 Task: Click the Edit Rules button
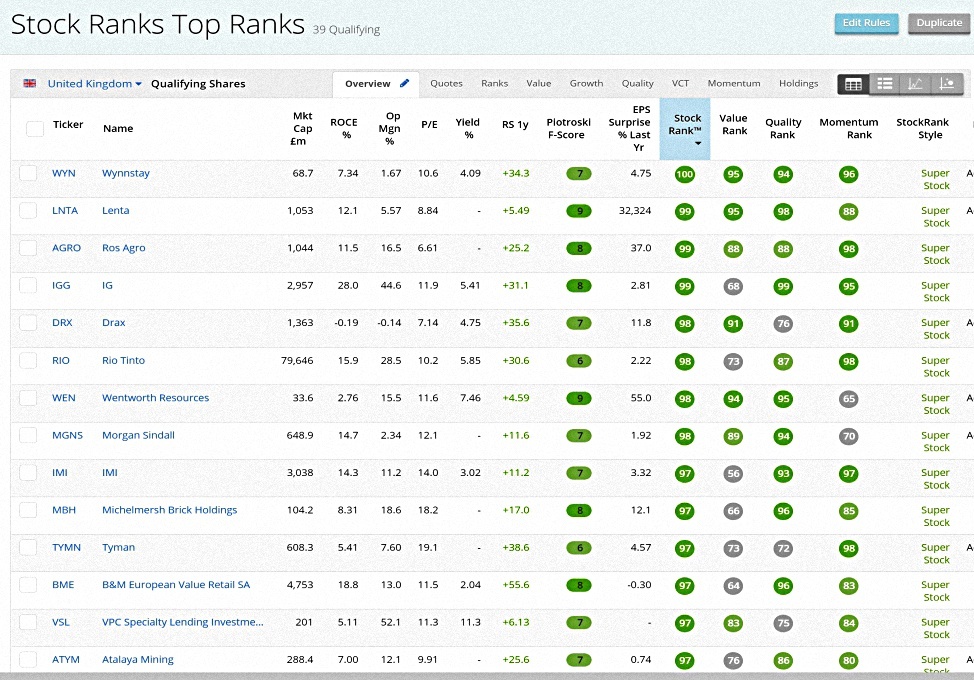[x=867, y=23]
